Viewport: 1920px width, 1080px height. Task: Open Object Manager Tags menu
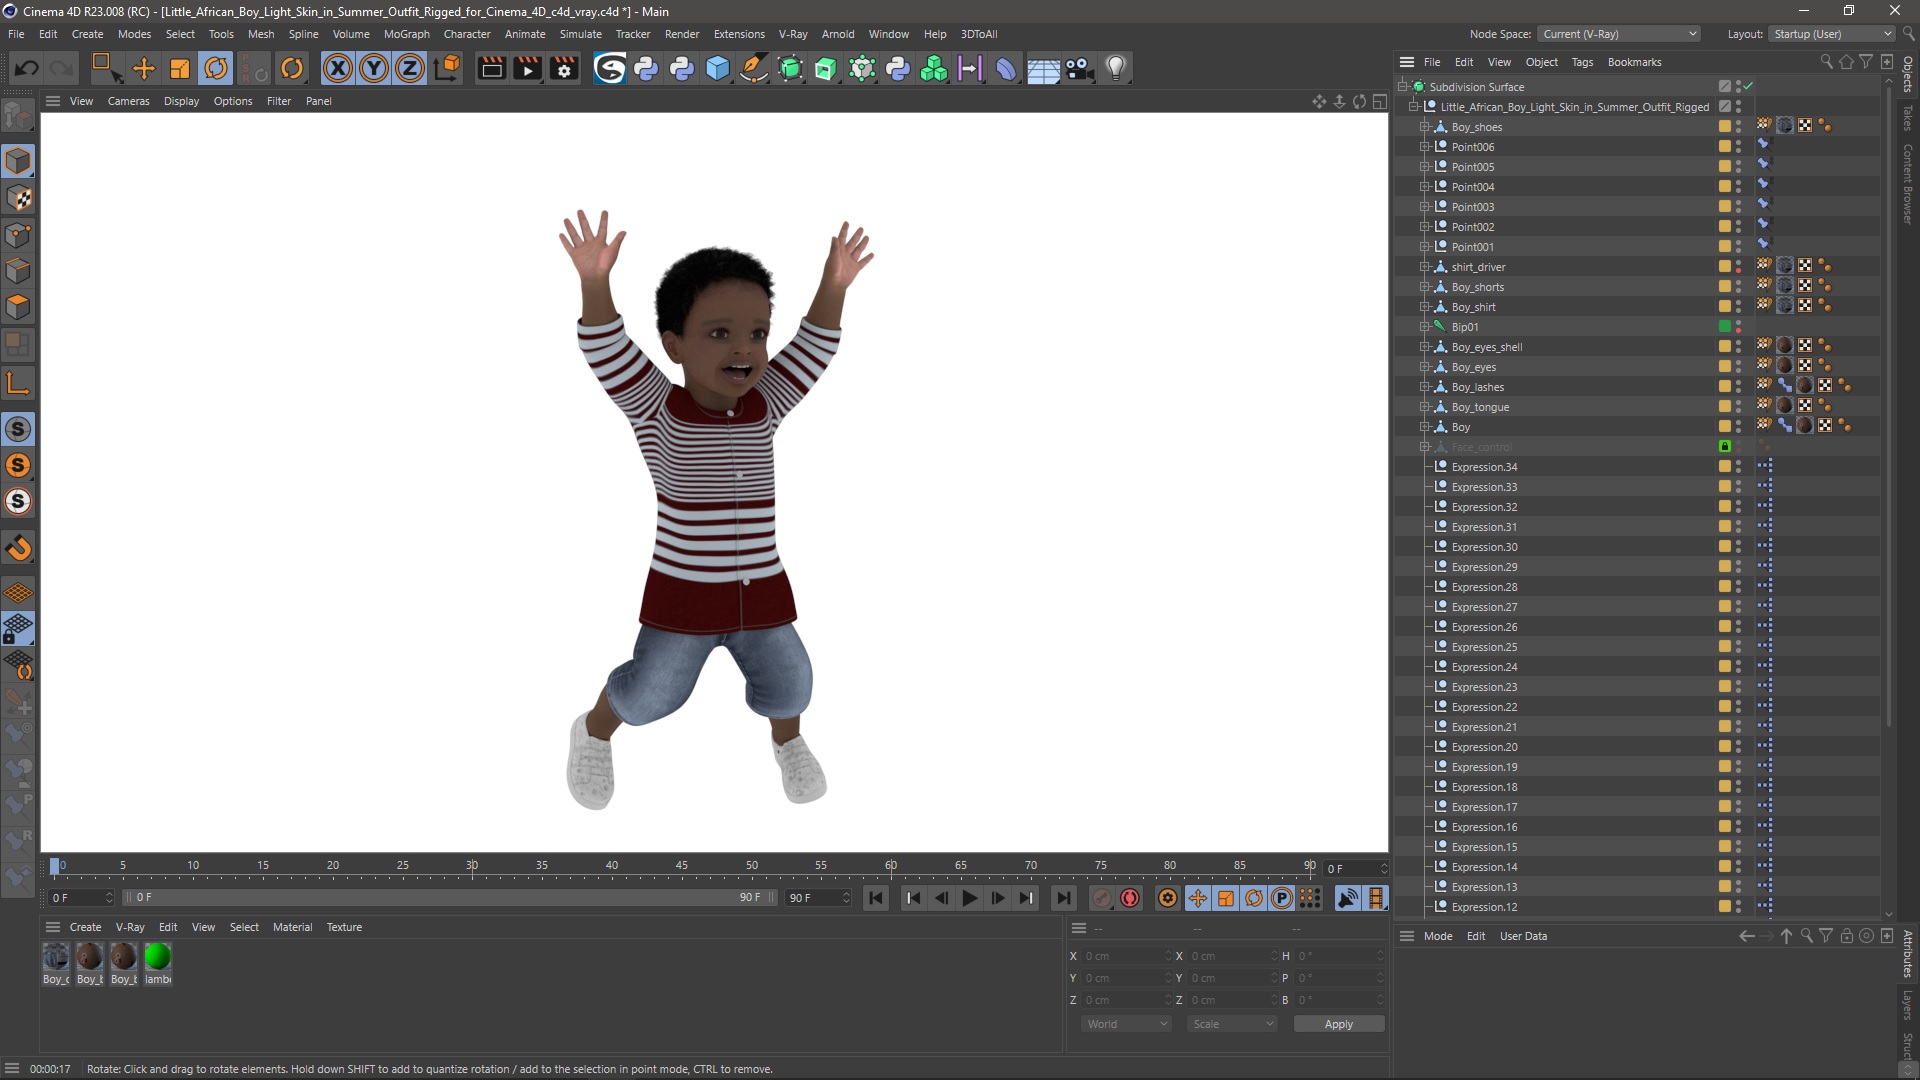1582,62
